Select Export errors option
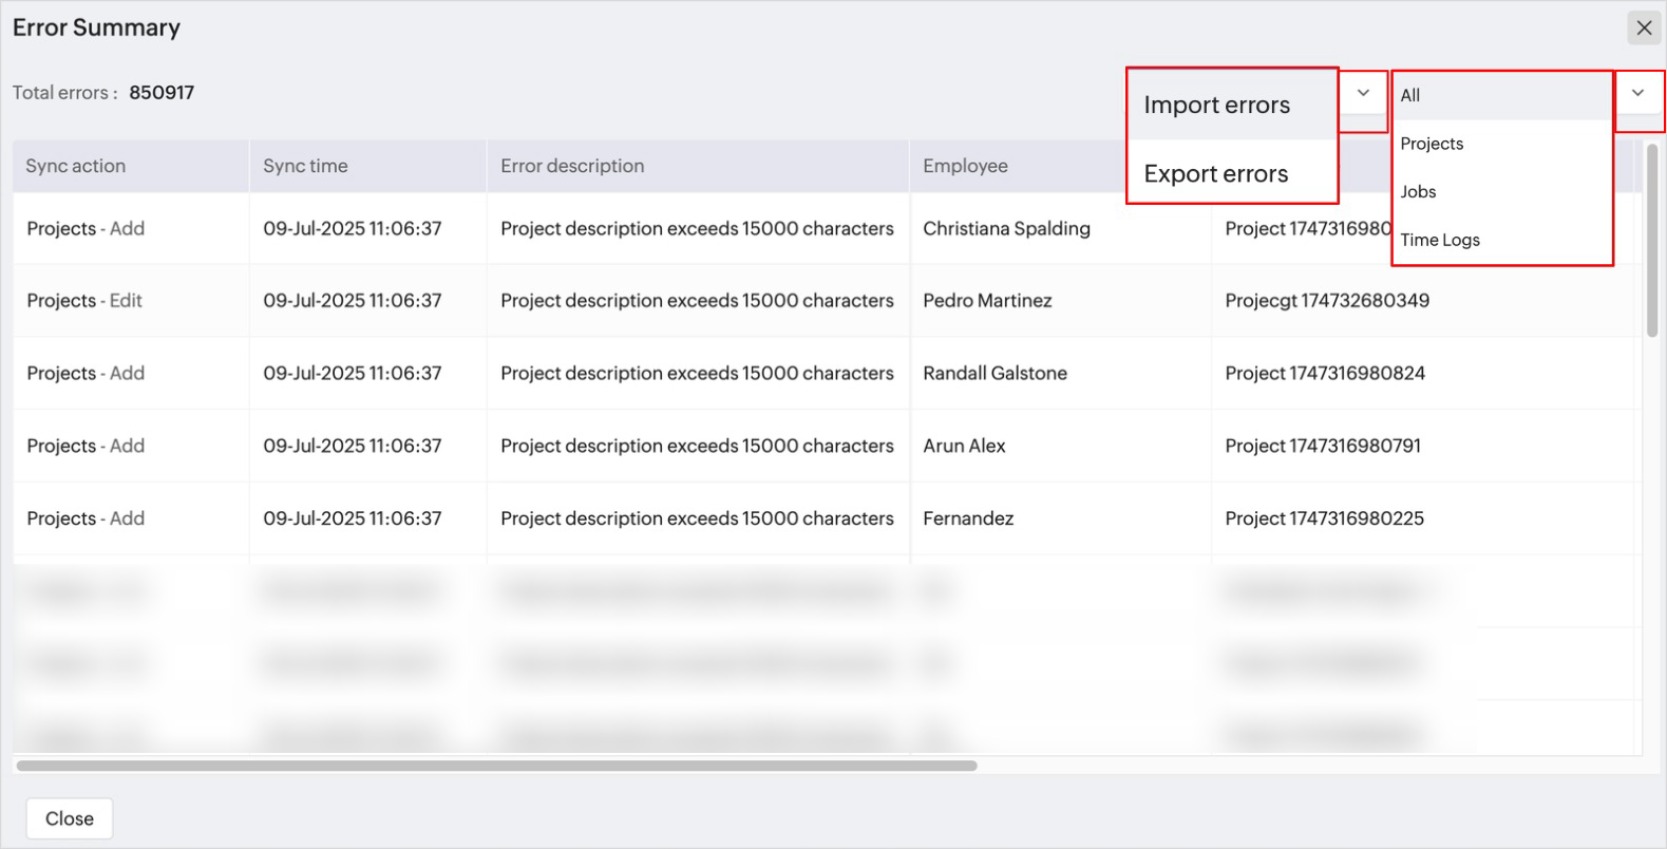The image size is (1667, 849). [1216, 174]
